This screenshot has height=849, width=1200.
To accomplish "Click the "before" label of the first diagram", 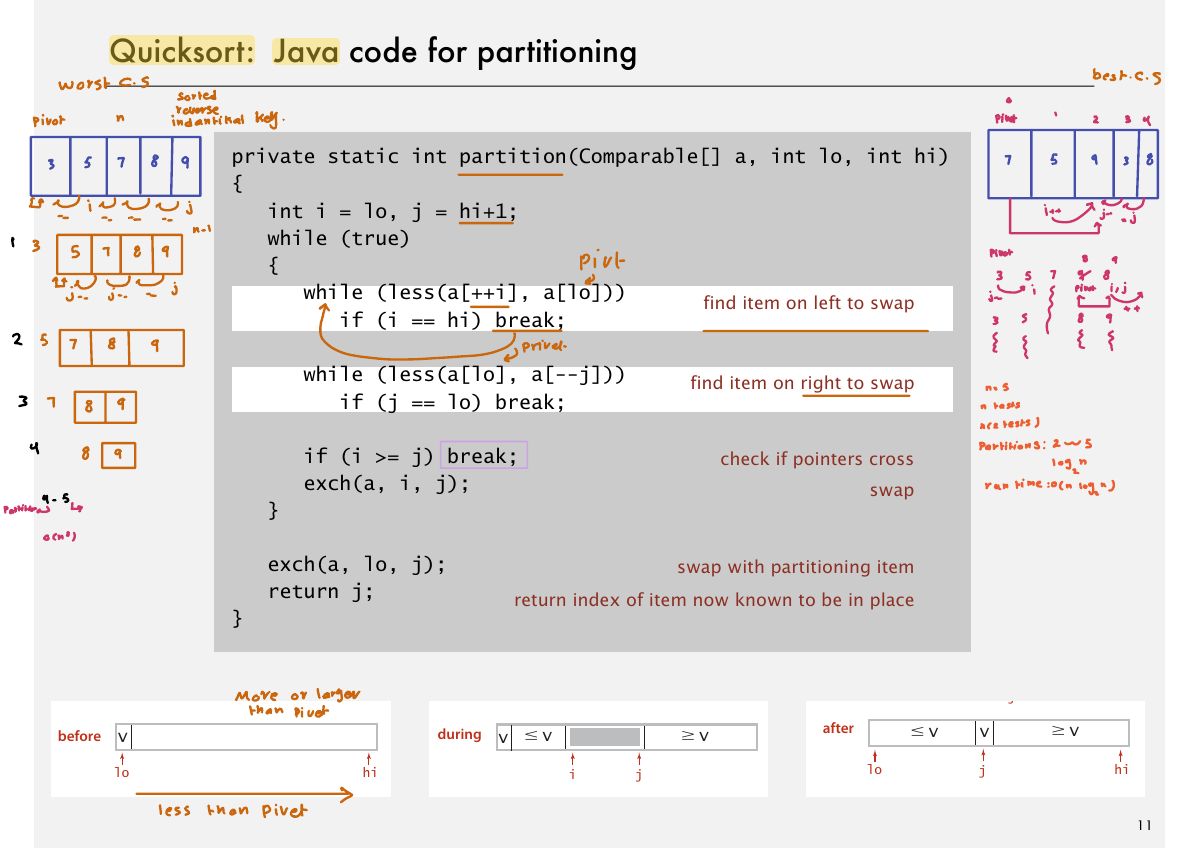I will [x=79, y=737].
